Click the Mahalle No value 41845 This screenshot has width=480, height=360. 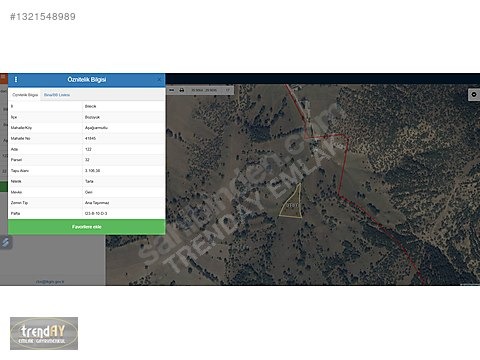90,138
